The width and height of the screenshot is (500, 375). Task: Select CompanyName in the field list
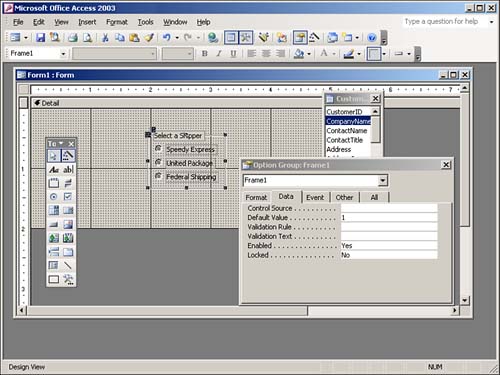pyautogui.click(x=348, y=121)
